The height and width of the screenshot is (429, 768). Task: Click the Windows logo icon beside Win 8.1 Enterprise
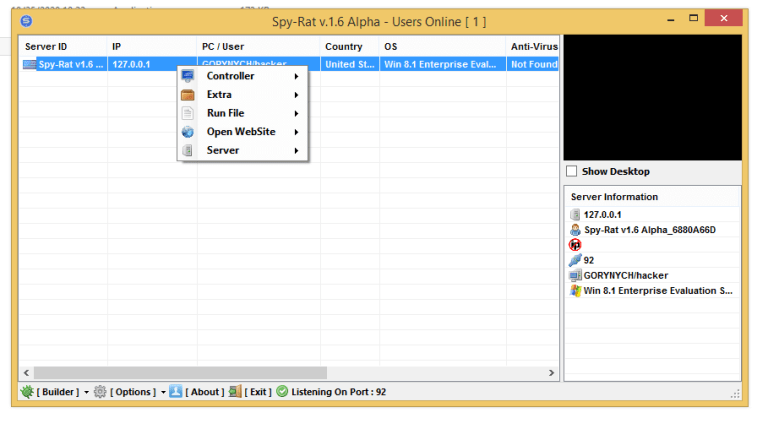click(x=575, y=290)
